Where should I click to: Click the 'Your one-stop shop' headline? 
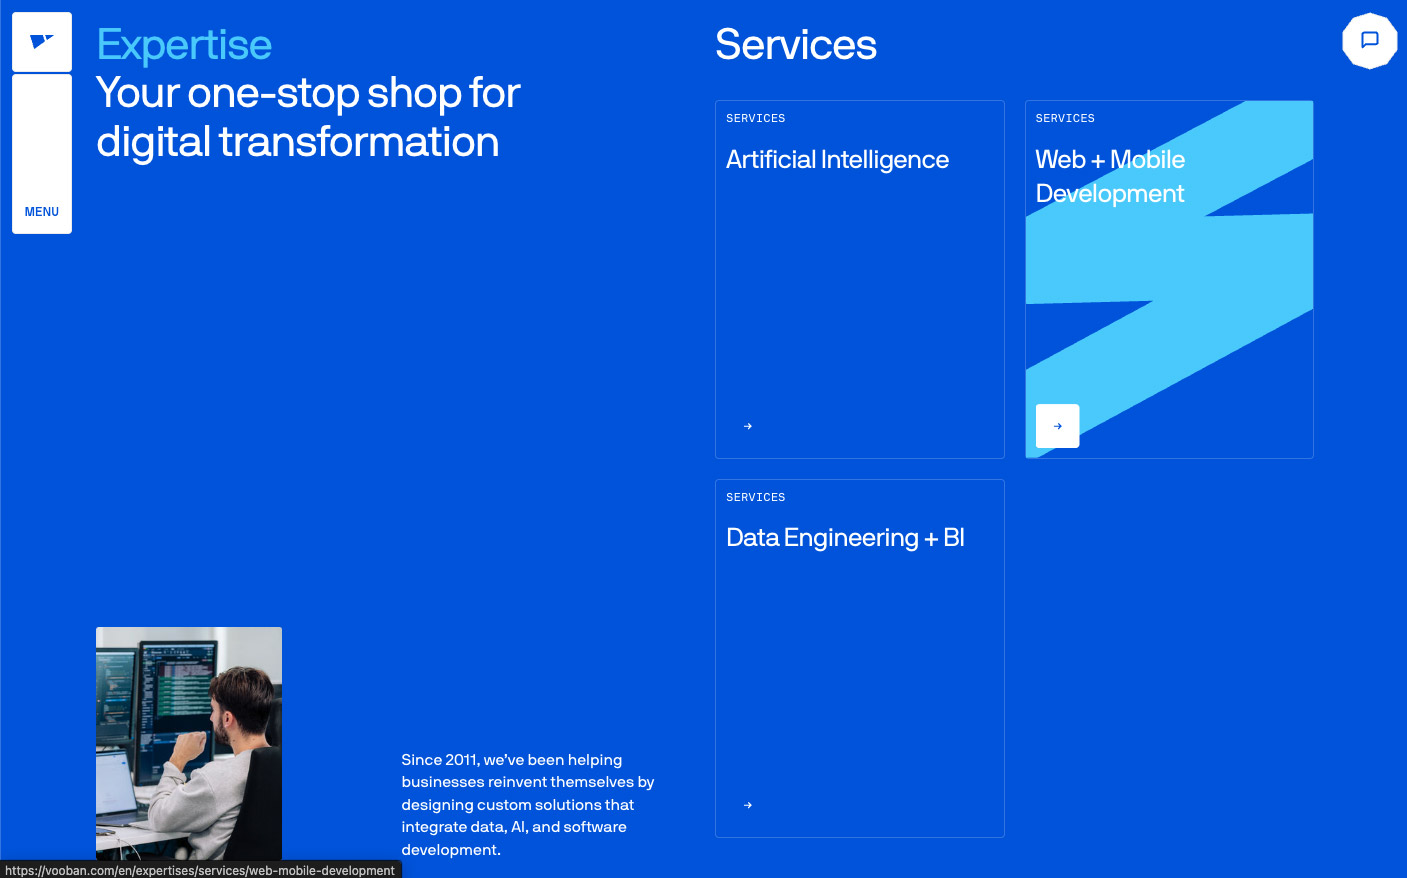(308, 118)
